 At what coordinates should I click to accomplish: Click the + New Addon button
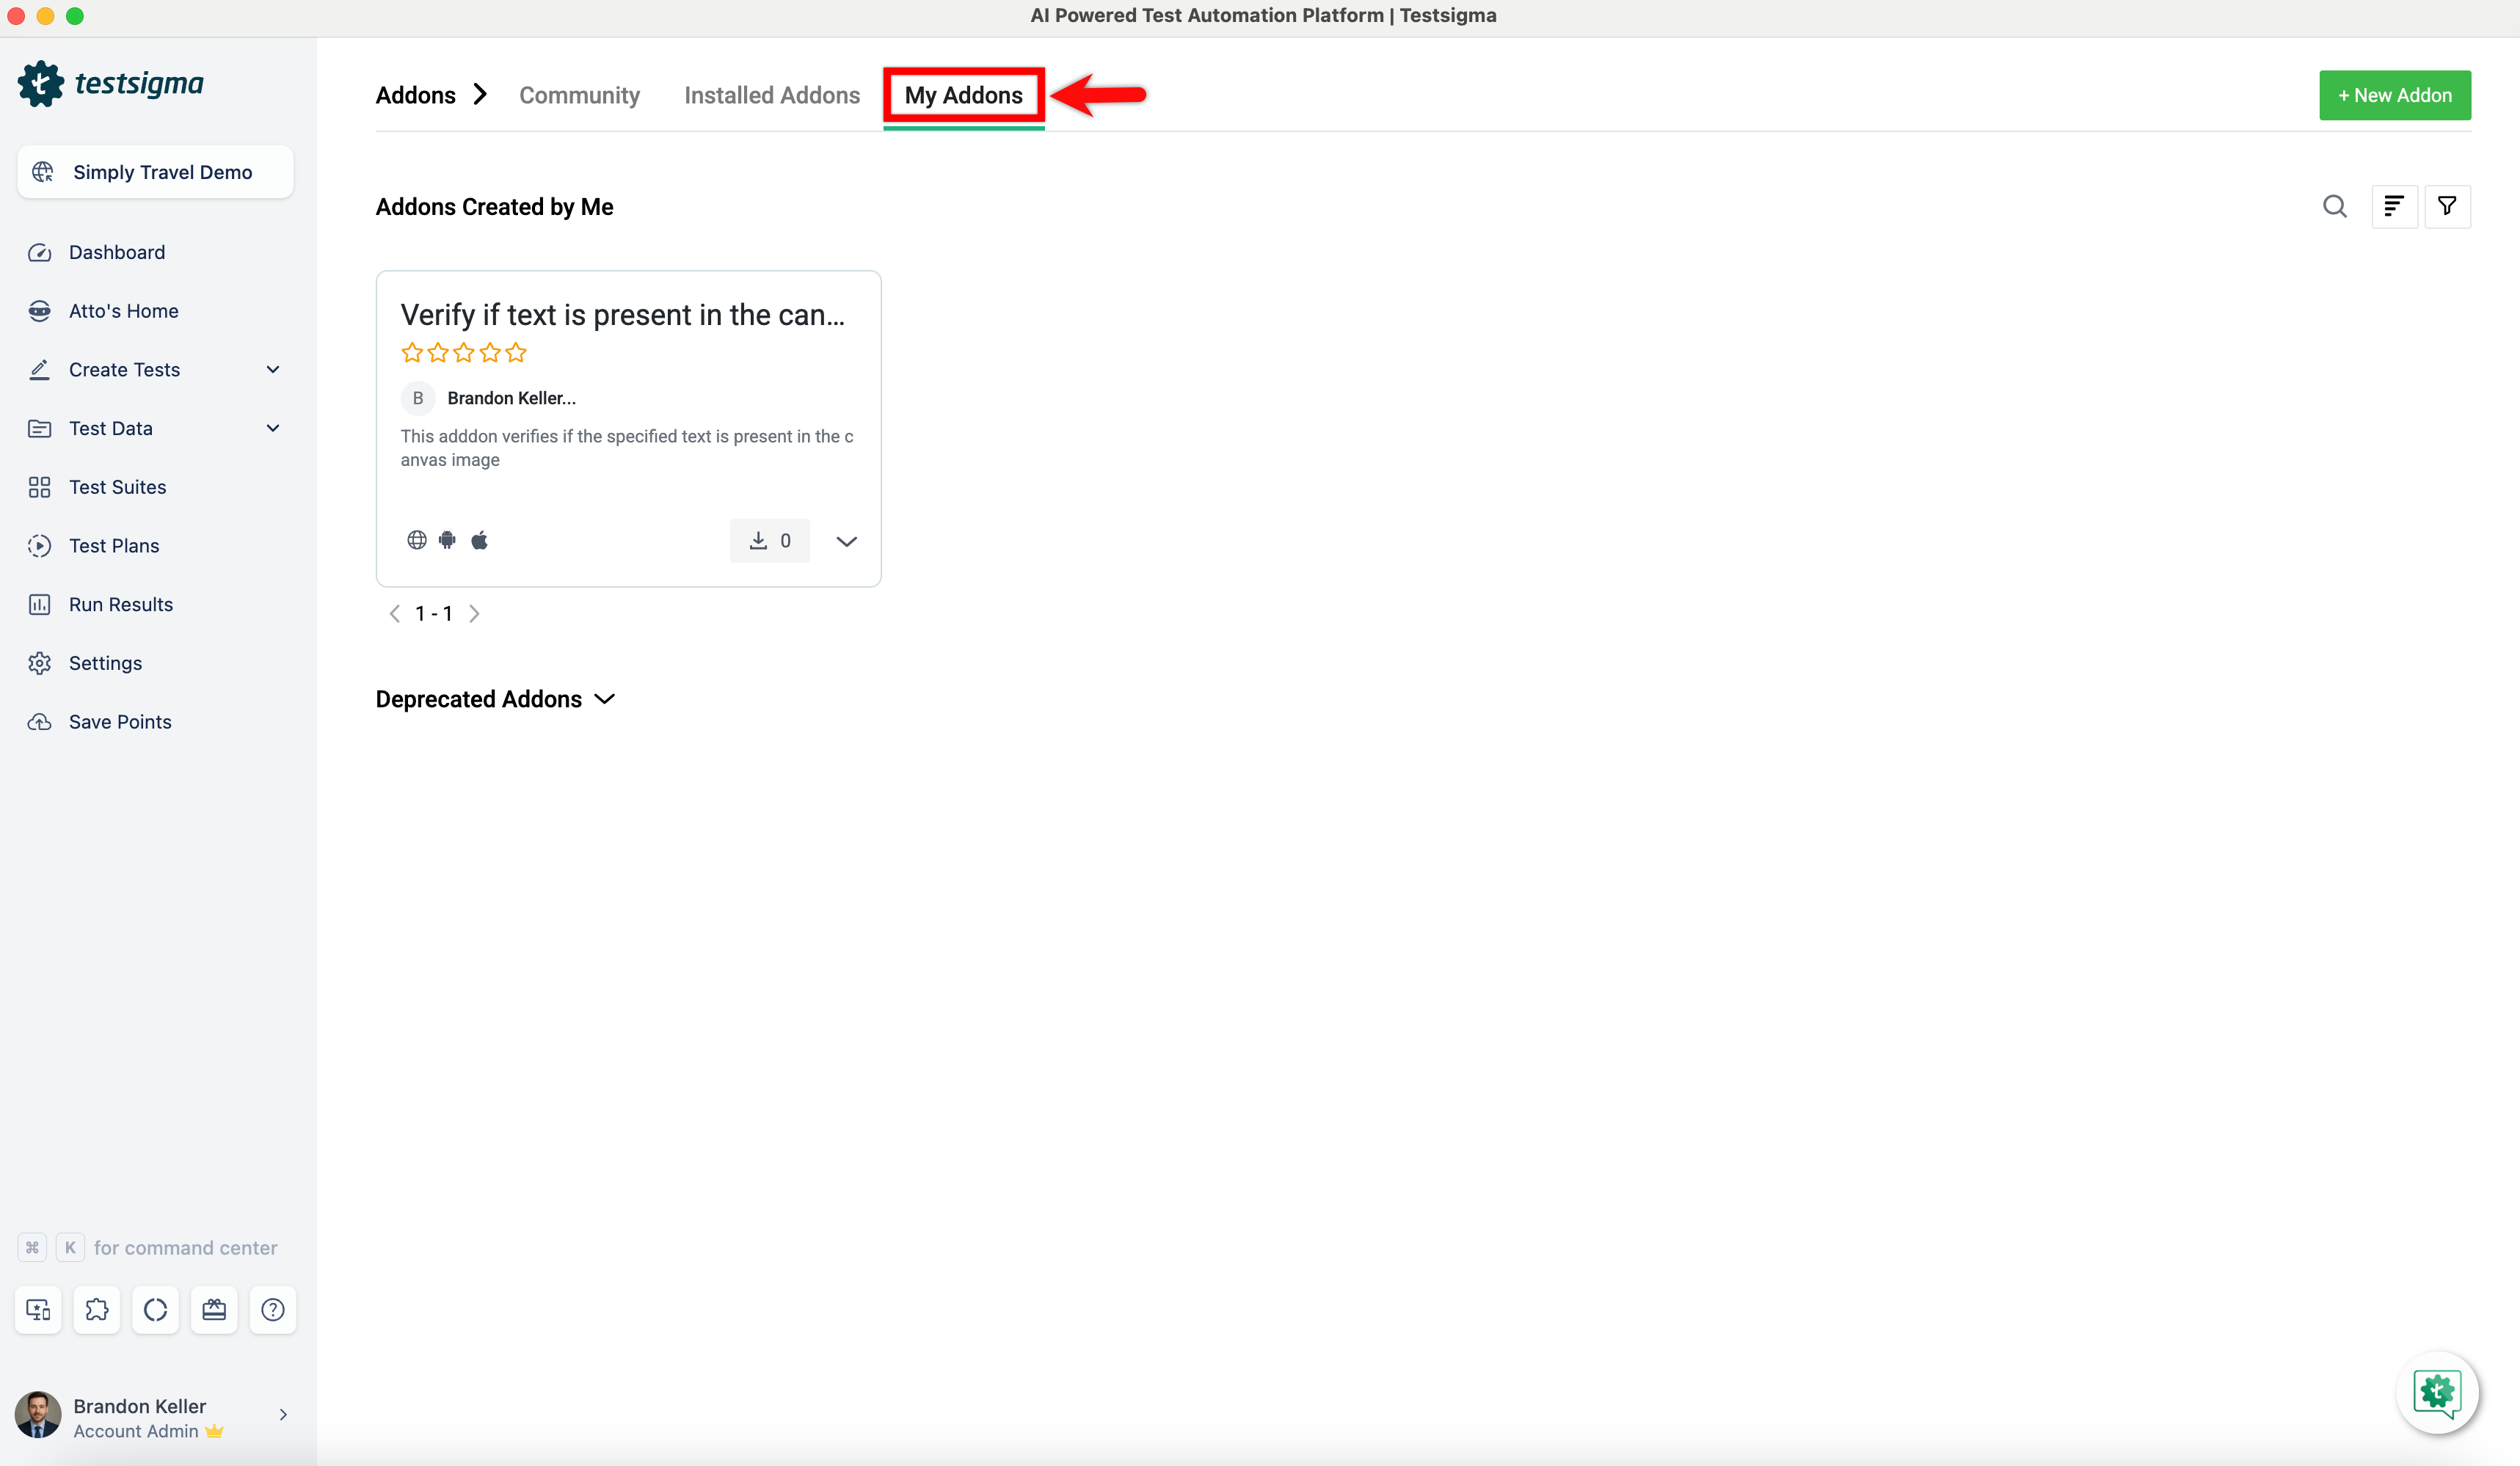pos(2394,95)
